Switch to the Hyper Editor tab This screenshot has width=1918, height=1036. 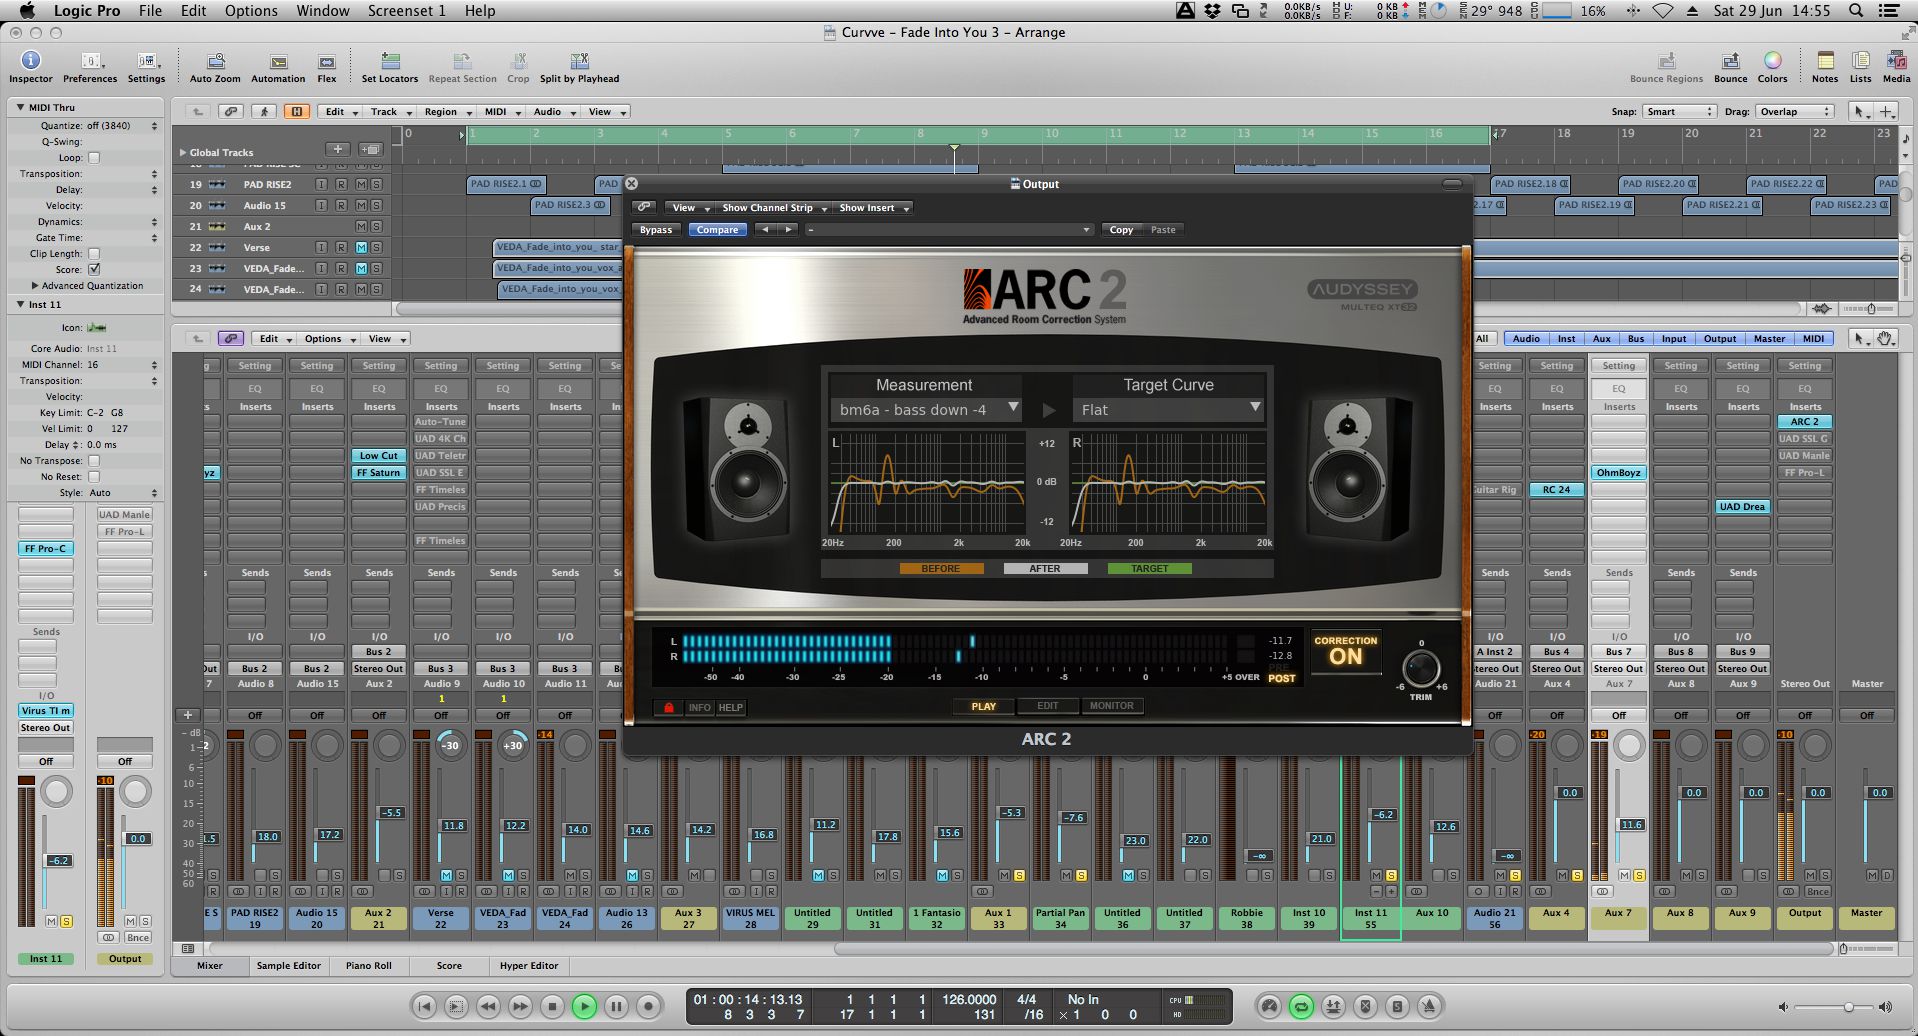point(529,965)
